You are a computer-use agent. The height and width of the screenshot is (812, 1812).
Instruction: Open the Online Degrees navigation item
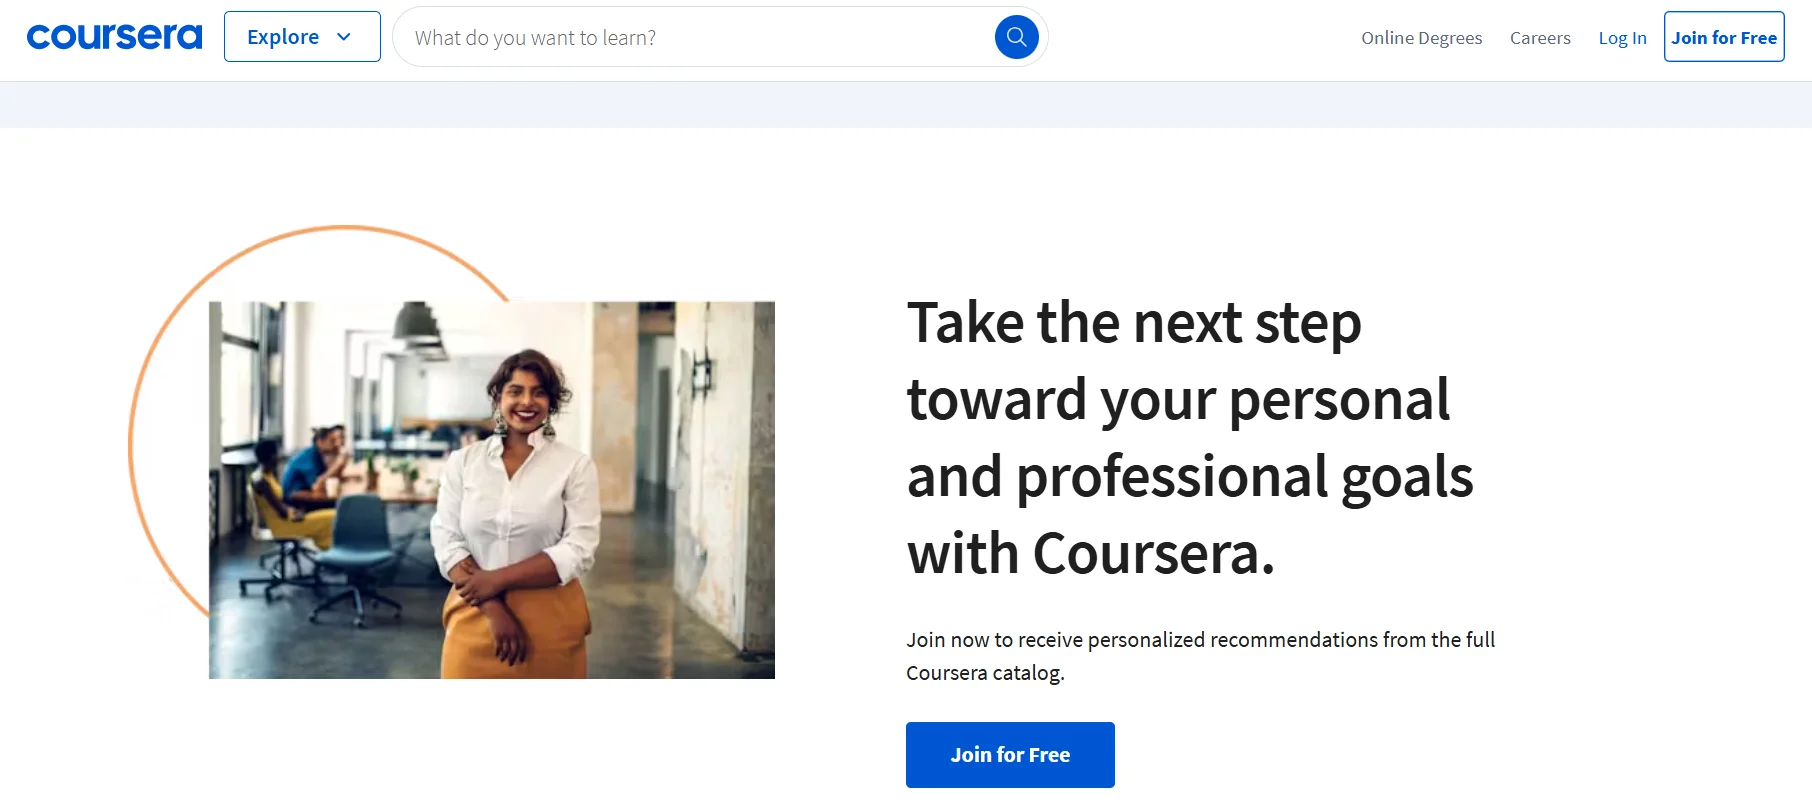(x=1421, y=38)
